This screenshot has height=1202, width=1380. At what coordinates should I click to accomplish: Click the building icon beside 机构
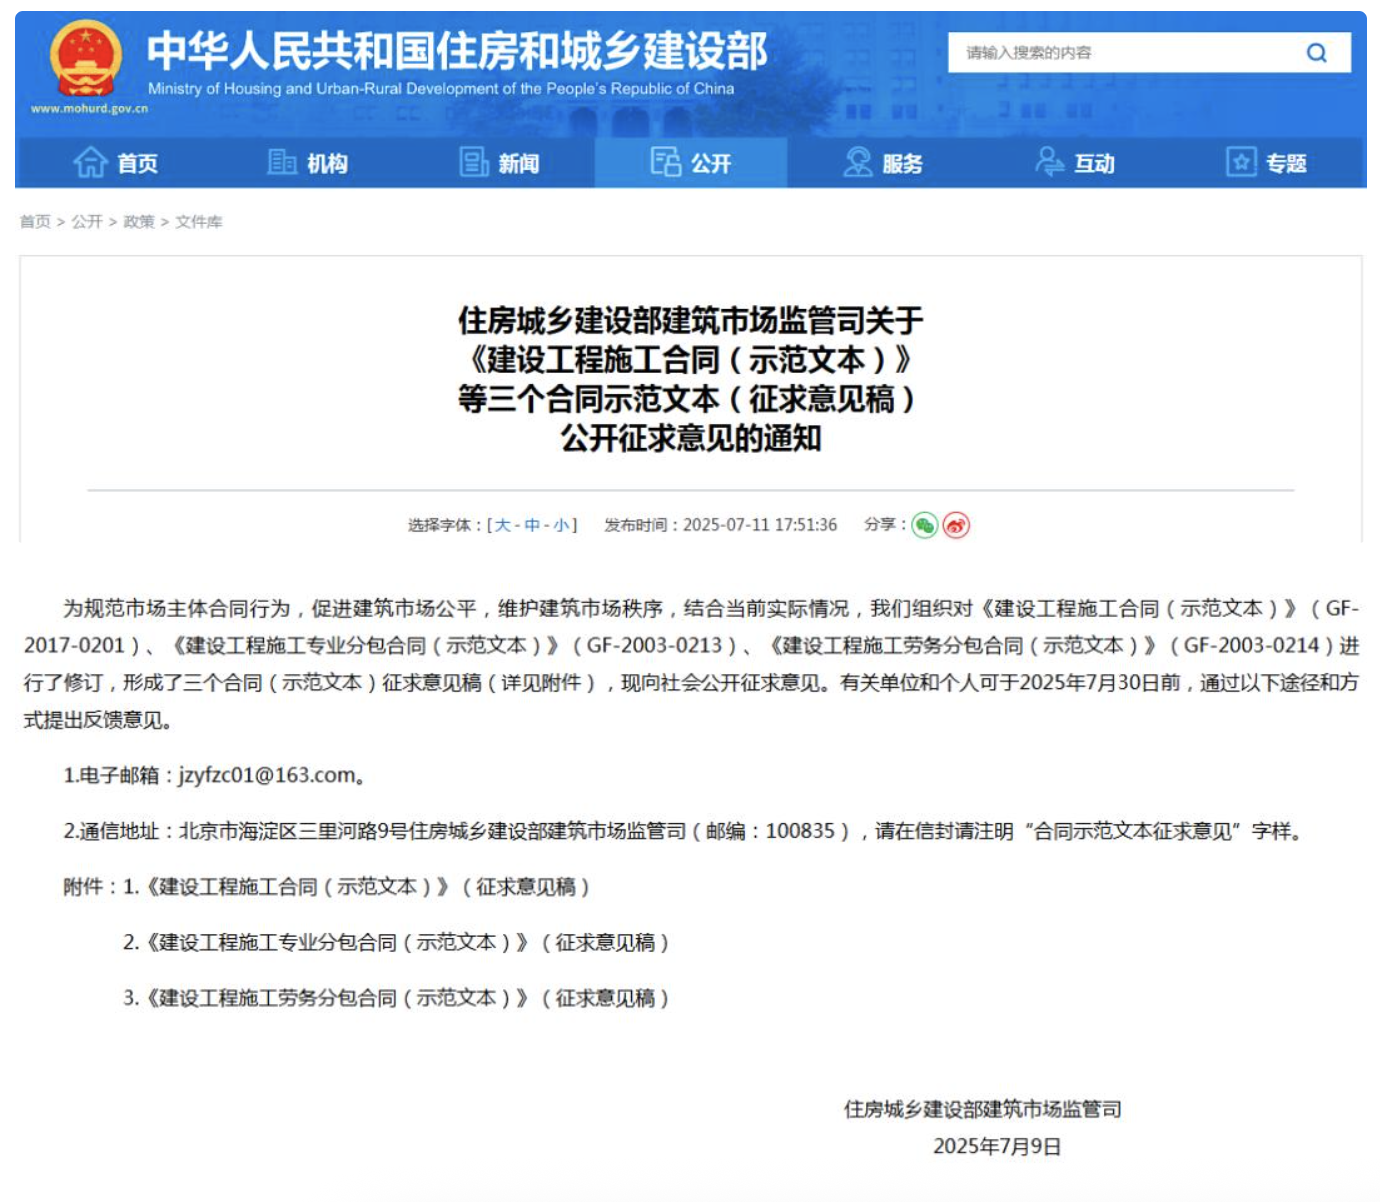(x=283, y=162)
